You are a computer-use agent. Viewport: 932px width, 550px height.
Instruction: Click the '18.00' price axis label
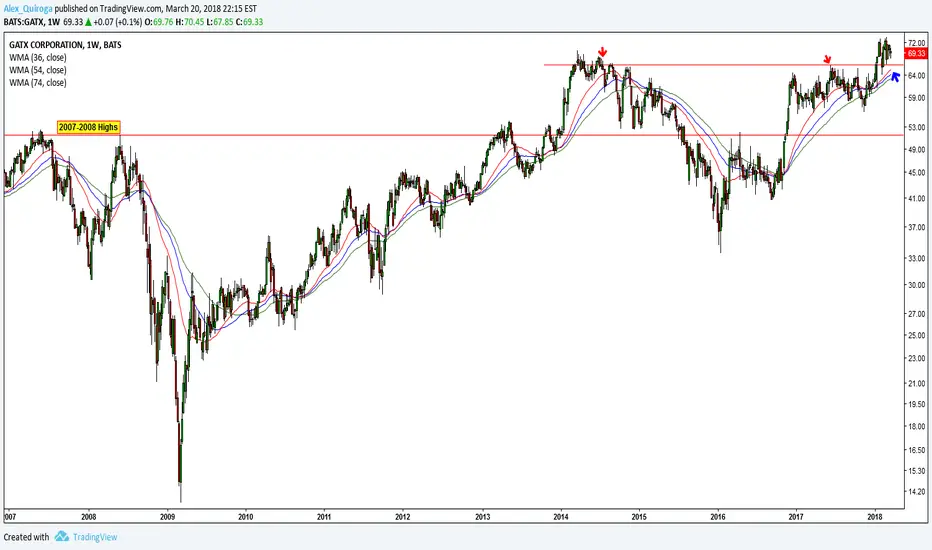(917, 426)
